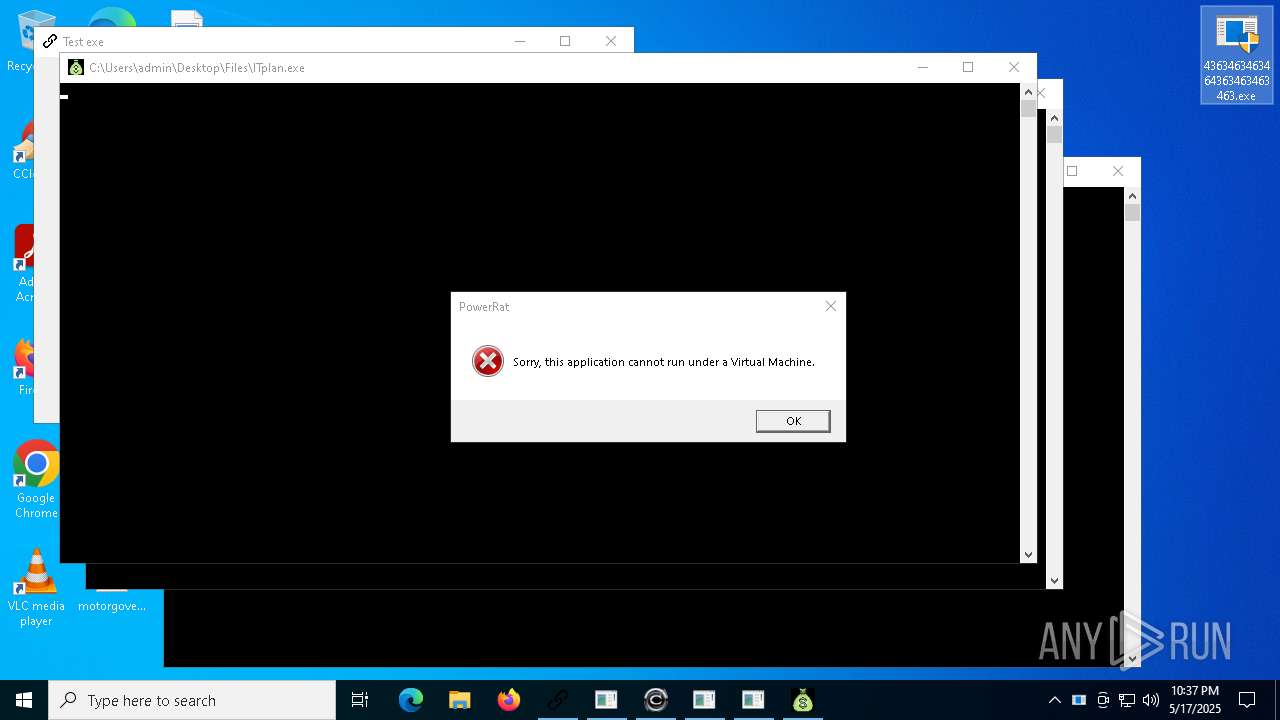Close the Test exe window
The width and height of the screenshot is (1280, 720).
click(611, 41)
